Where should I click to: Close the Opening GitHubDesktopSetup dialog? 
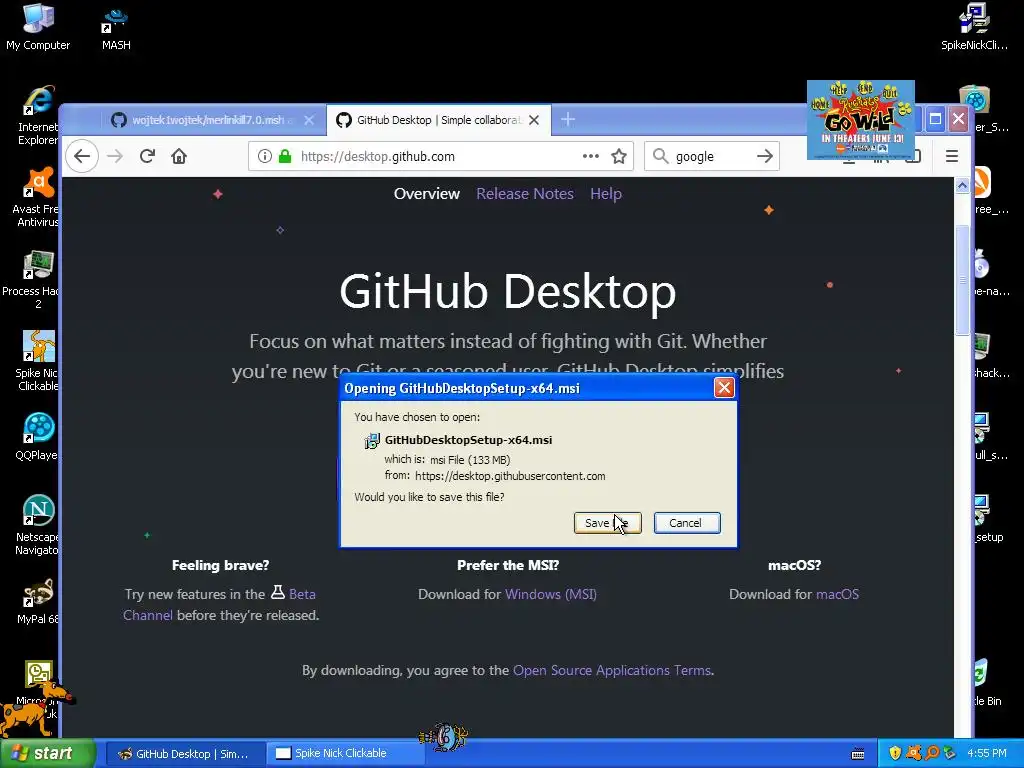(724, 388)
